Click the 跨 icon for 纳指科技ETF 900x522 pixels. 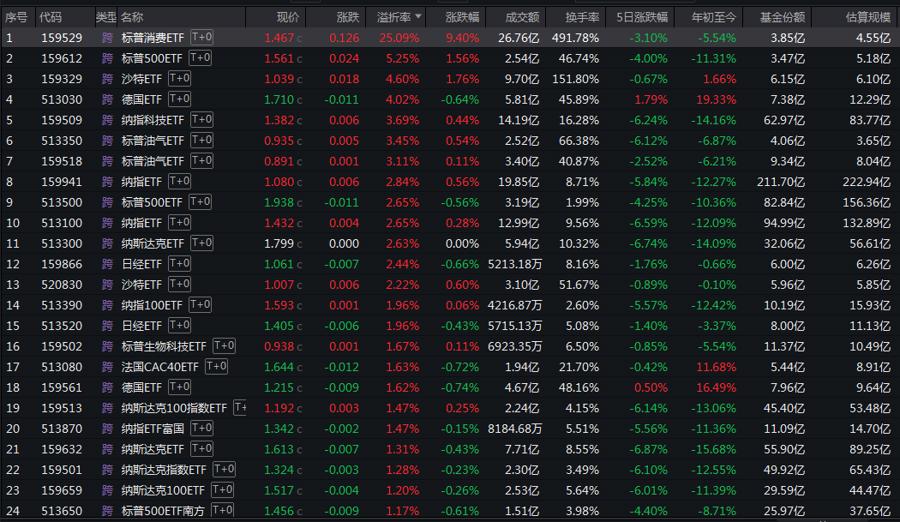pyautogui.click(x=107, y=120)
